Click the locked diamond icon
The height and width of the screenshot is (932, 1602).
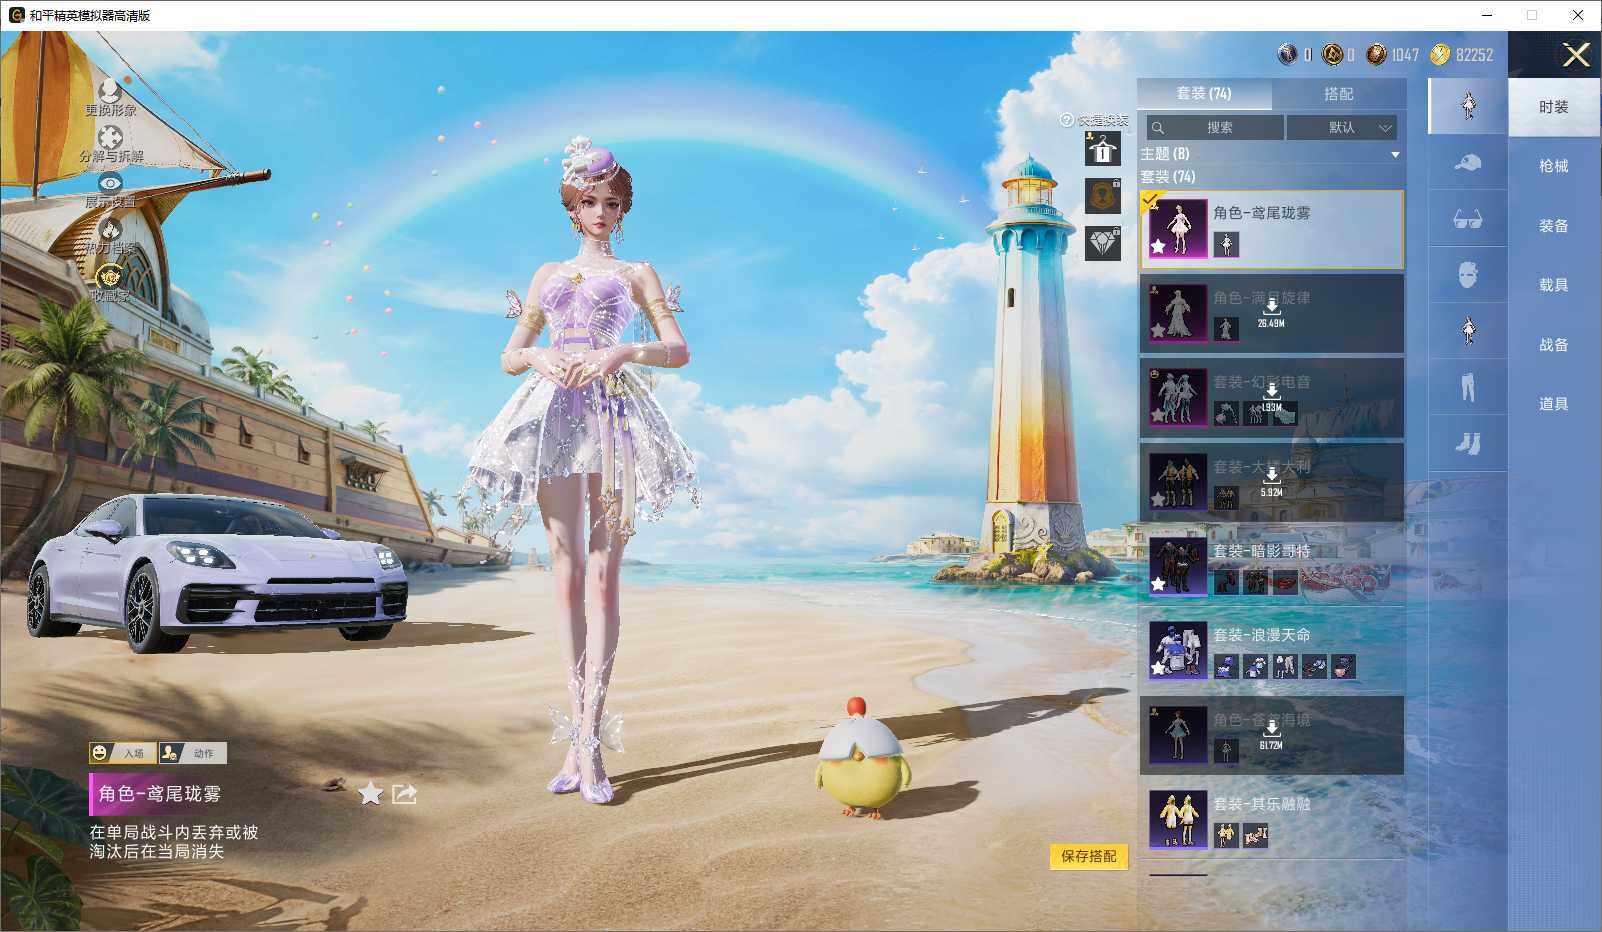coord(1103,243)
